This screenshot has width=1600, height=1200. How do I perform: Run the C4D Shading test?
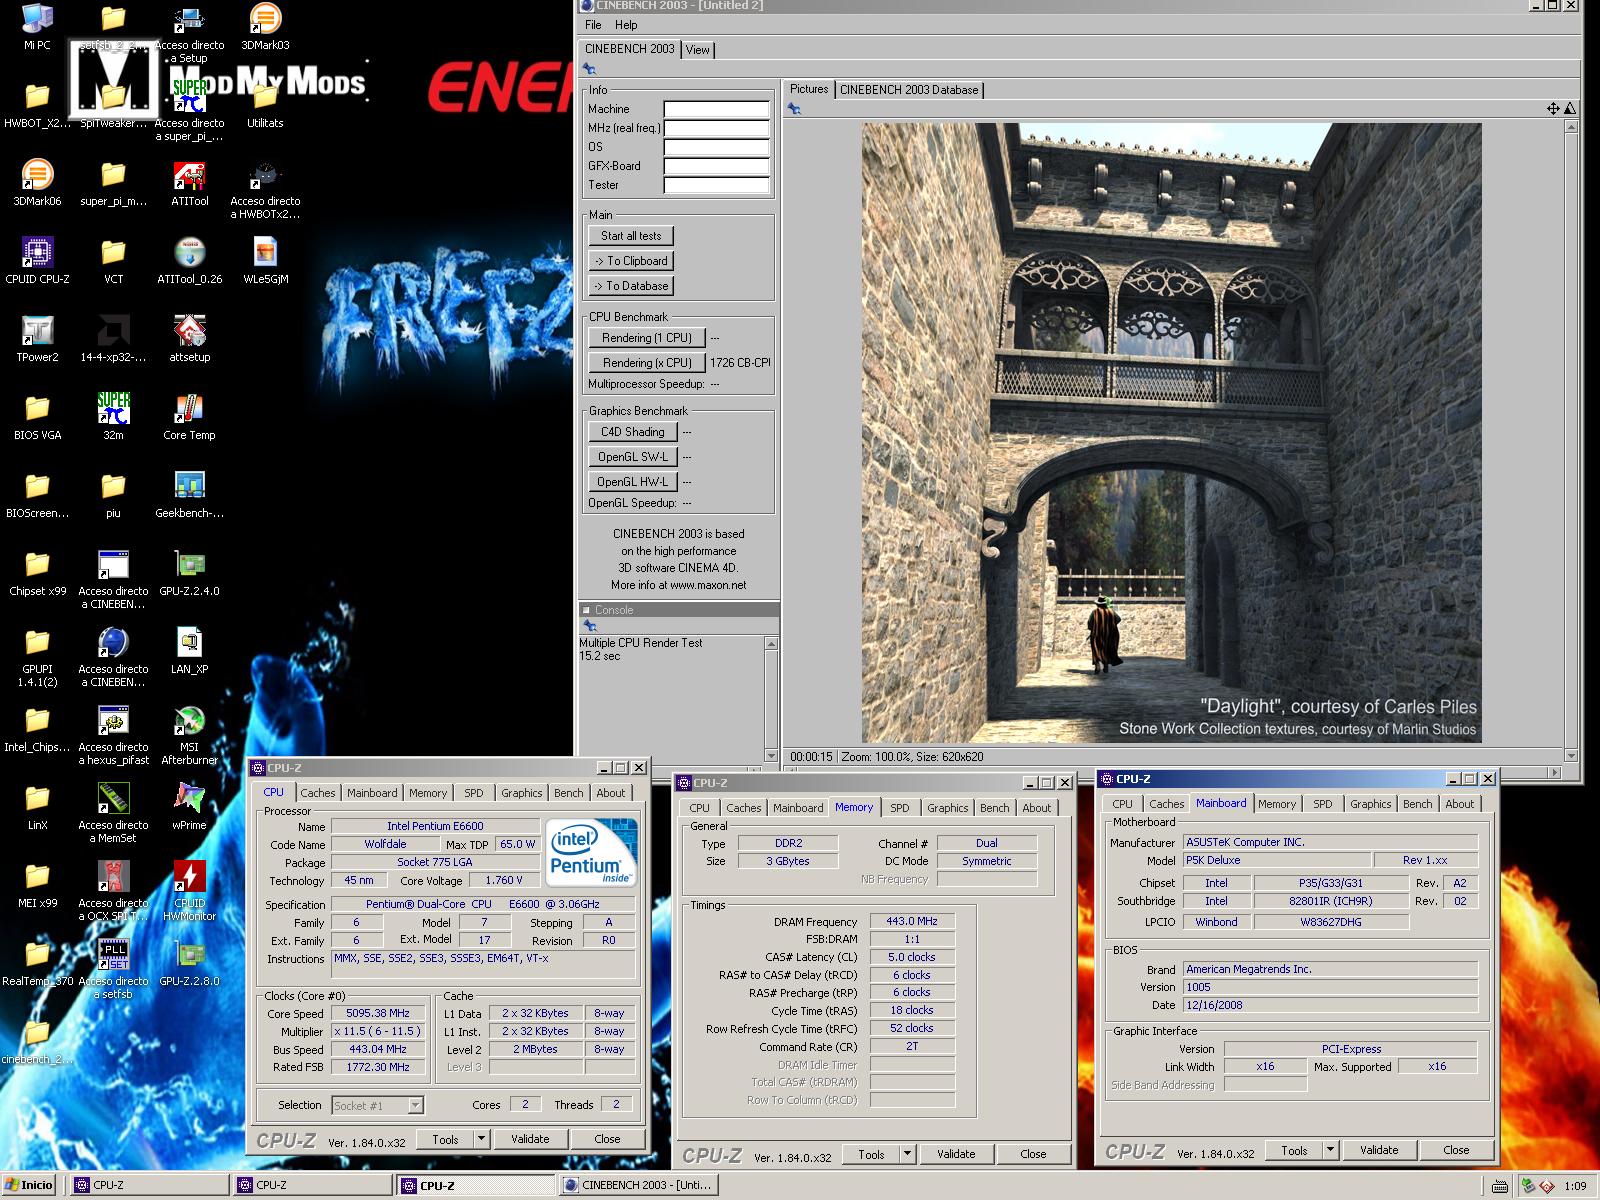[633, 432]
